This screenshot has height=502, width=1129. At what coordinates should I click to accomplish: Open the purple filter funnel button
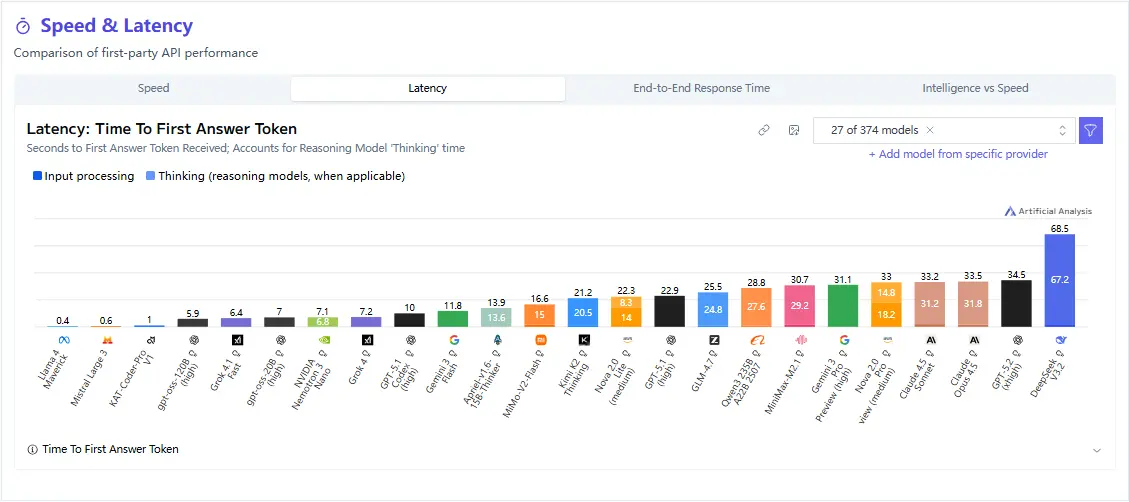point(1090,130)
